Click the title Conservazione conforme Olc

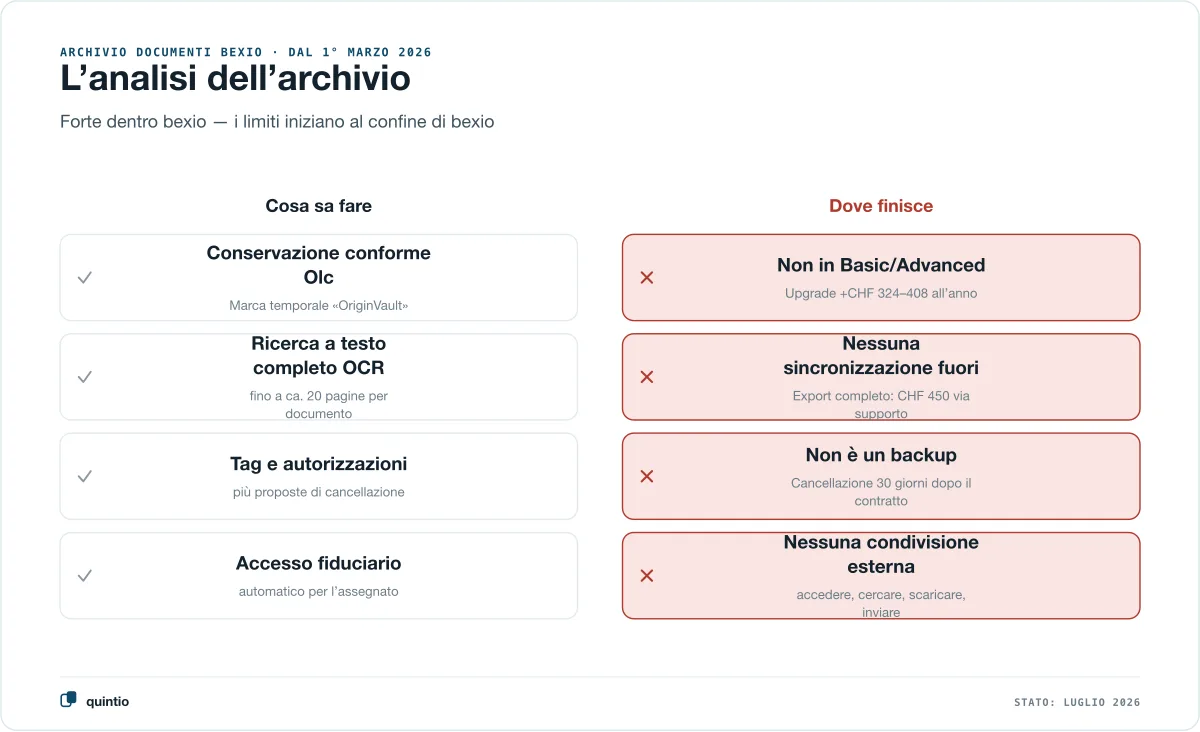pyautogui.click(x=319, y=265)
